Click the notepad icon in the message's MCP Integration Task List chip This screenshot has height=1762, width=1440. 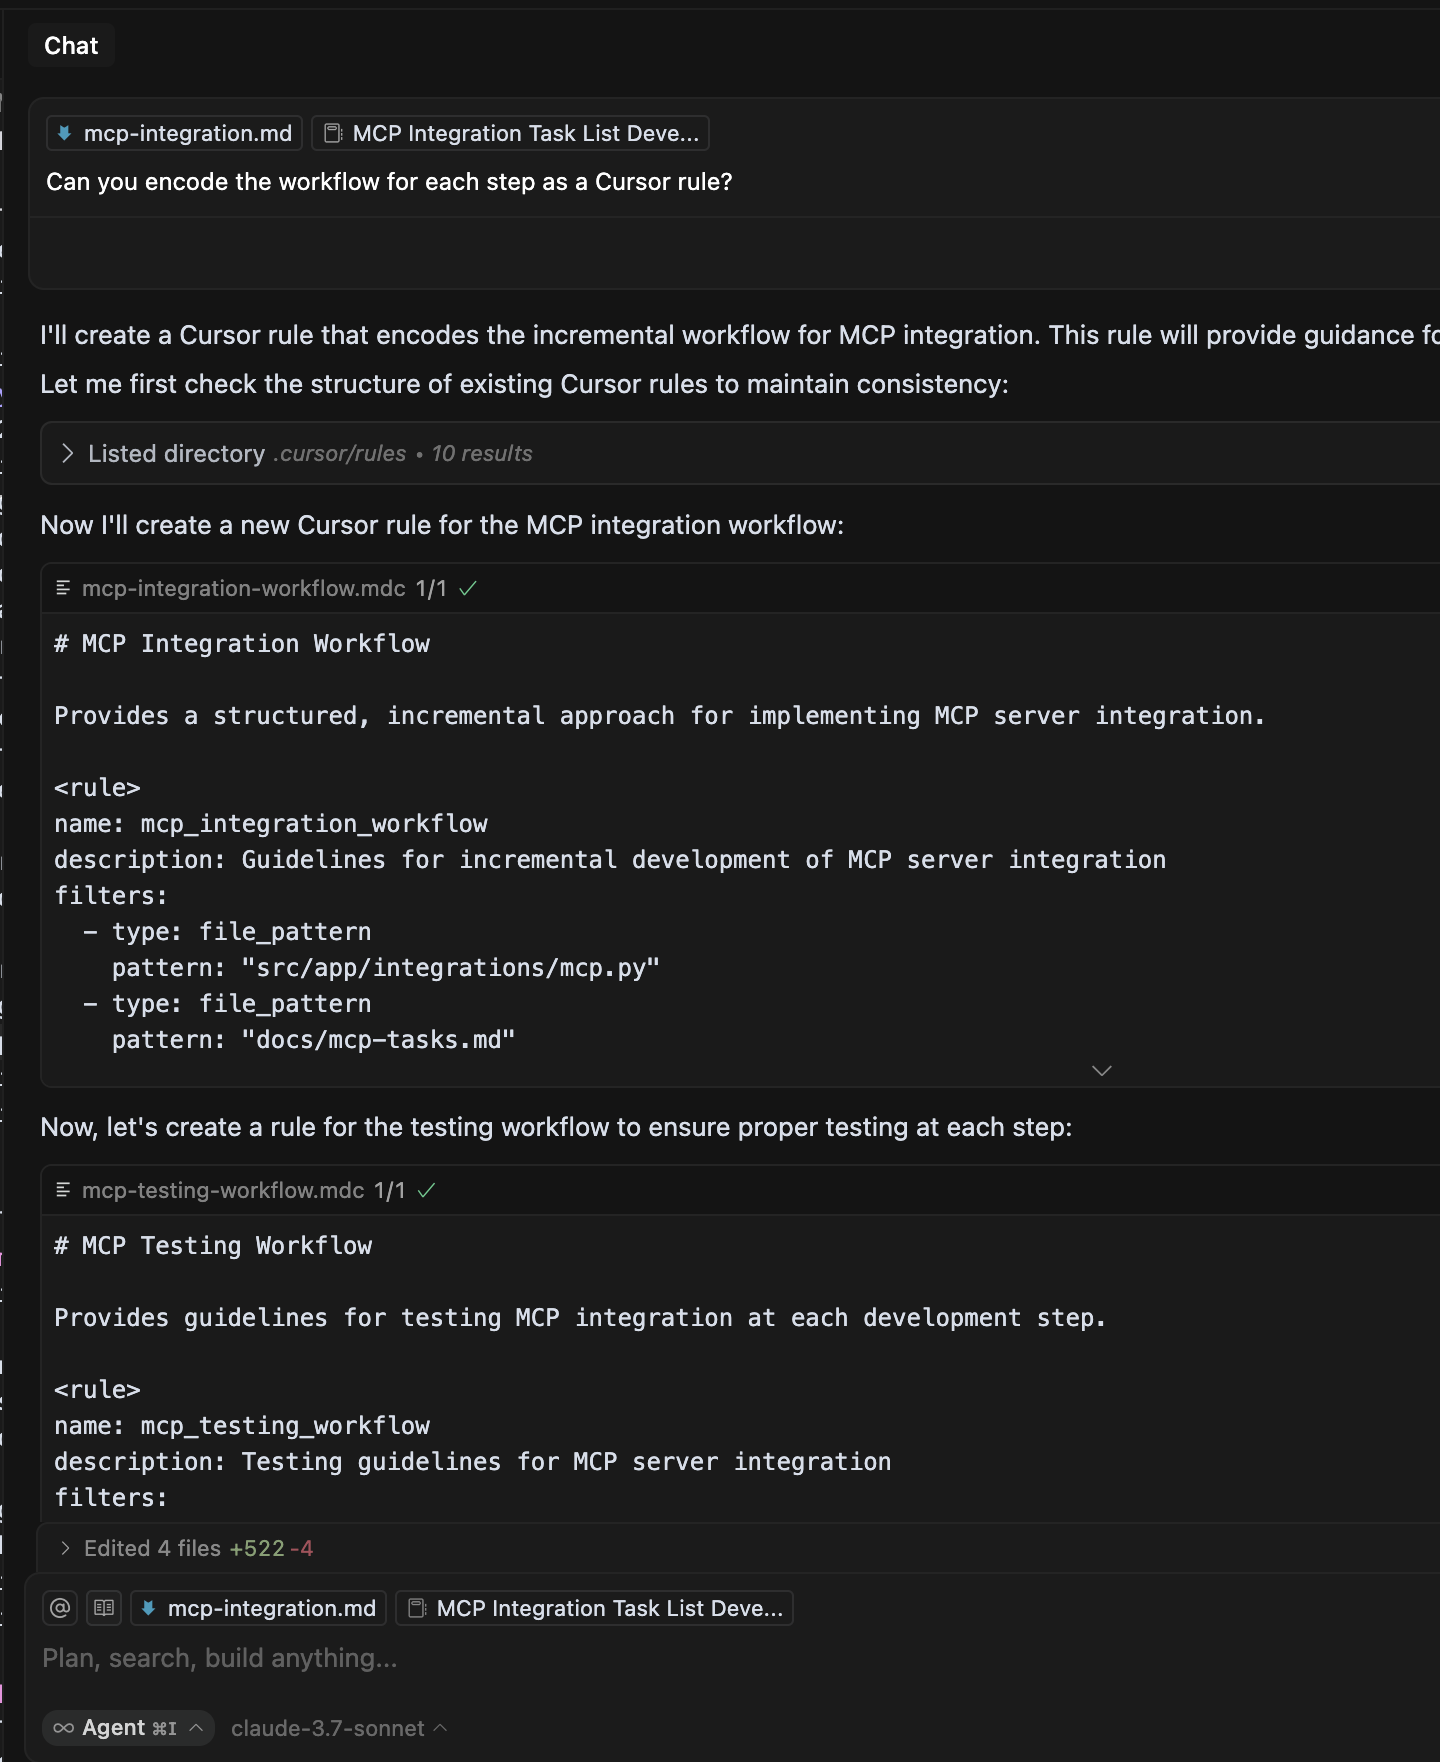click(333, 133)
